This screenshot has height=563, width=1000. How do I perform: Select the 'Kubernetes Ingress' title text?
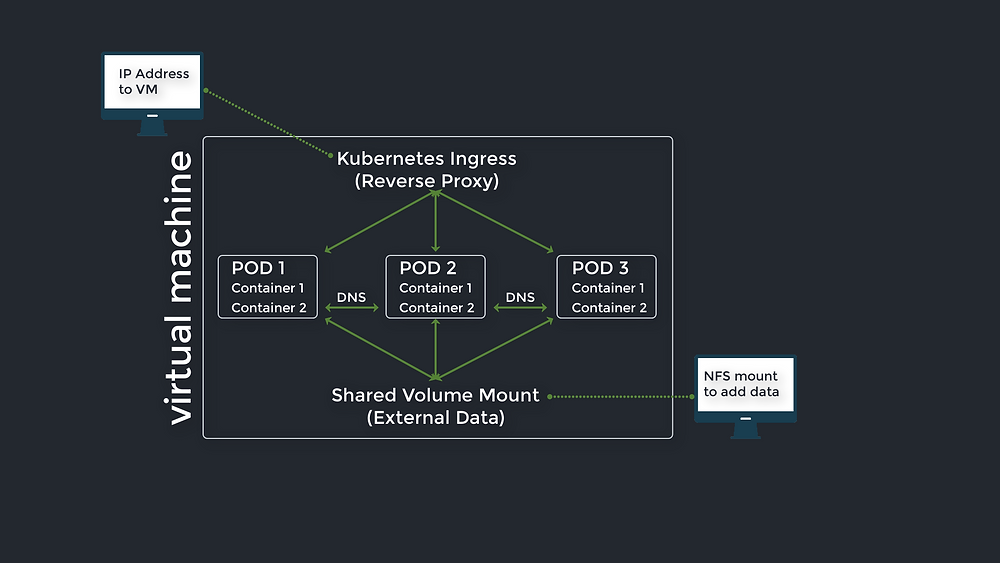point(427,159)
